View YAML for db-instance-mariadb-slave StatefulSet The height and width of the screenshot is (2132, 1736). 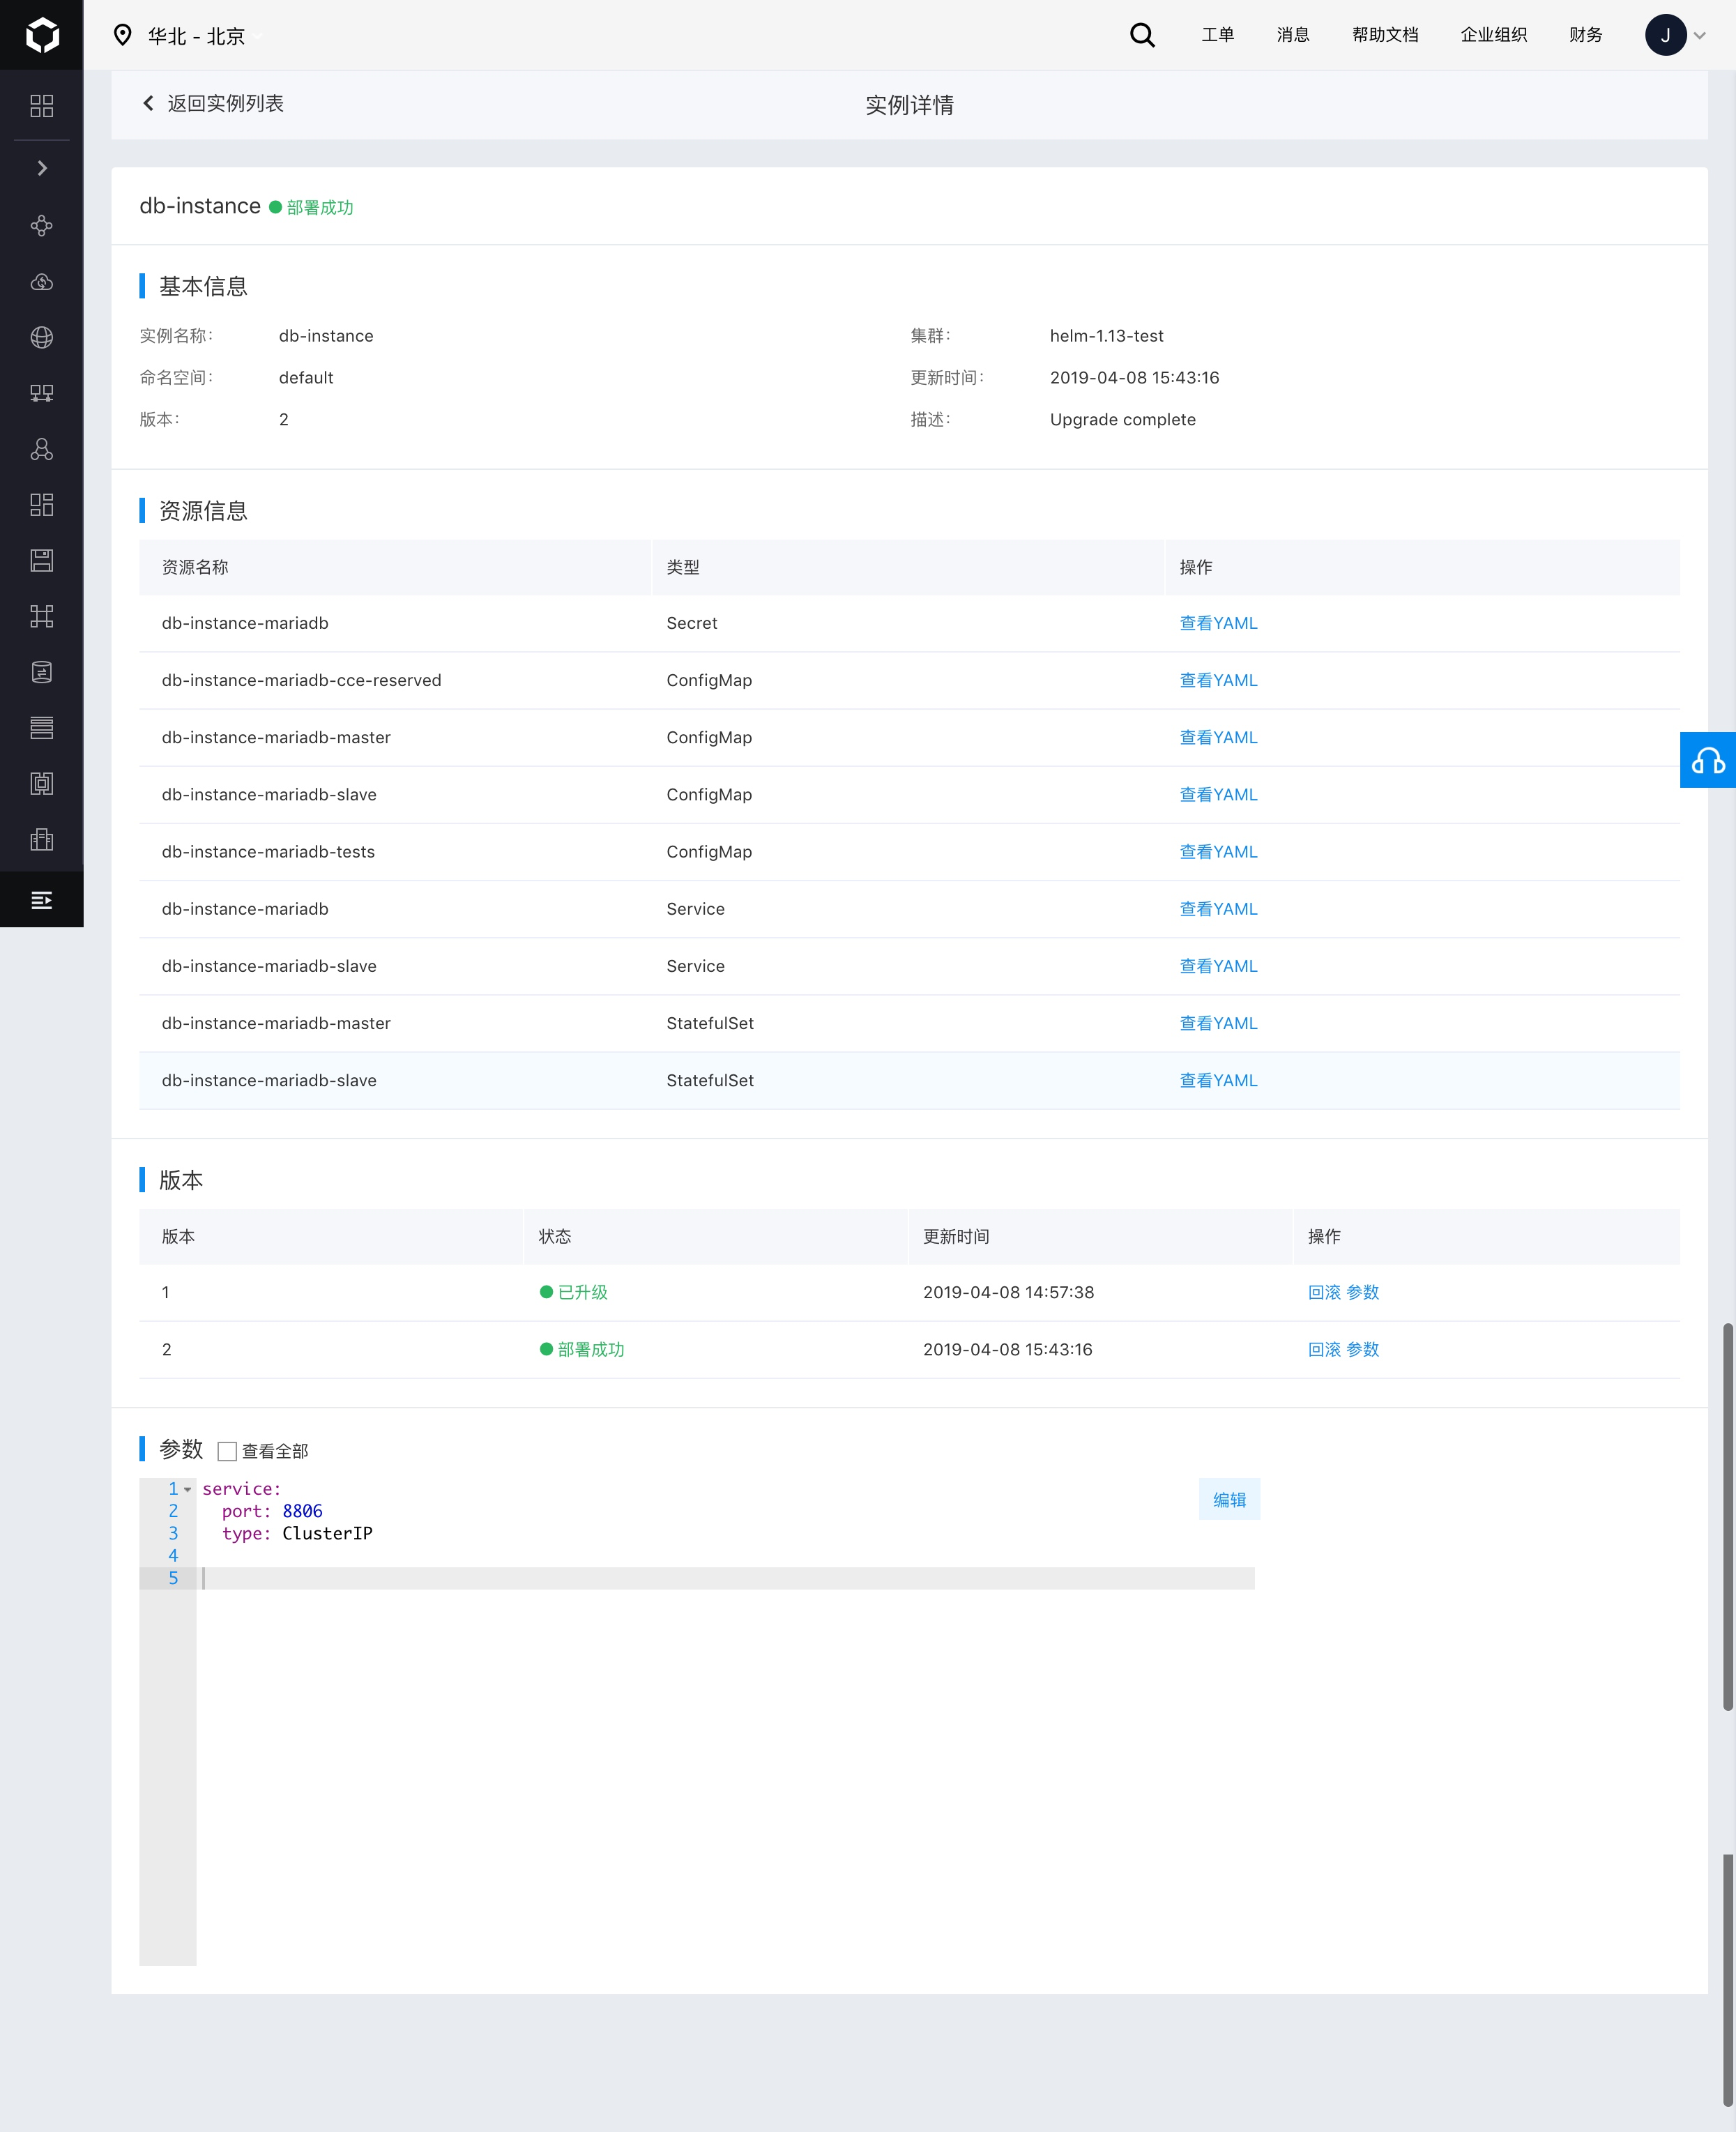tap(1218, 1080)
